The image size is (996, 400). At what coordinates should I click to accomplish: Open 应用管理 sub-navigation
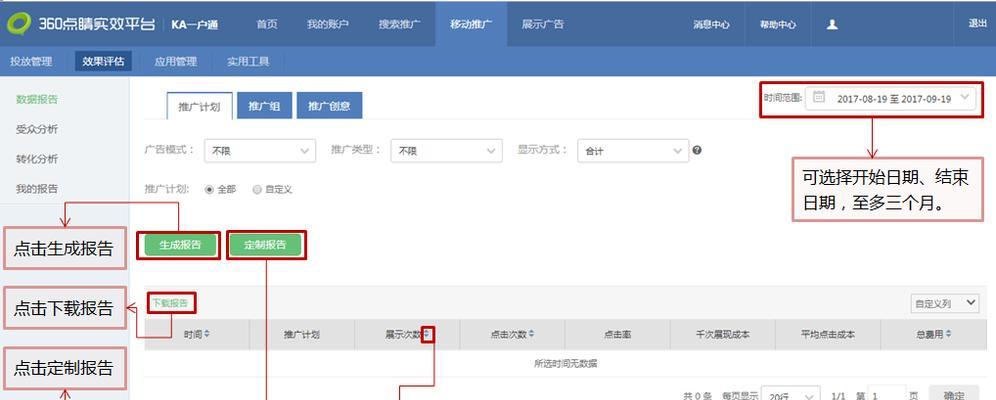coord(175,62)
